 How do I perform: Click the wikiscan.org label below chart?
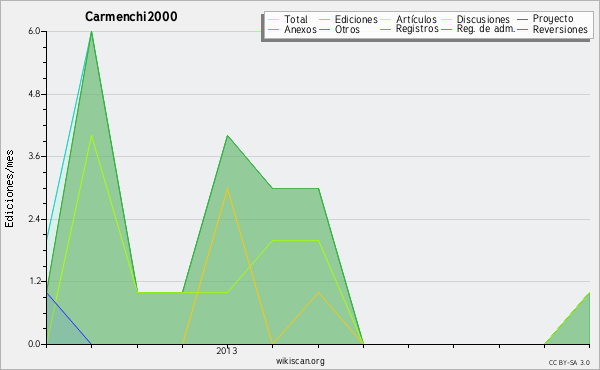pyautogui.click(x=300, y=361)
